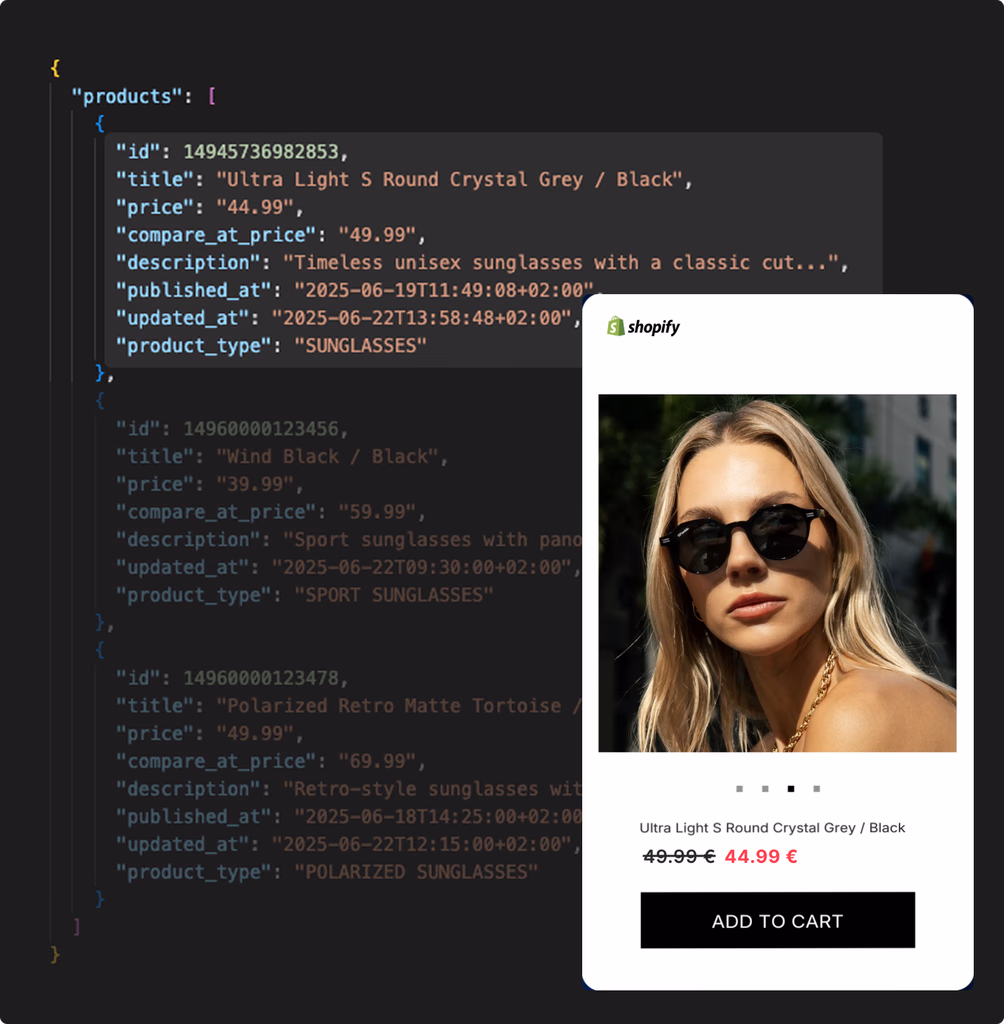Click the id value 14945736982853

point(261,152)
